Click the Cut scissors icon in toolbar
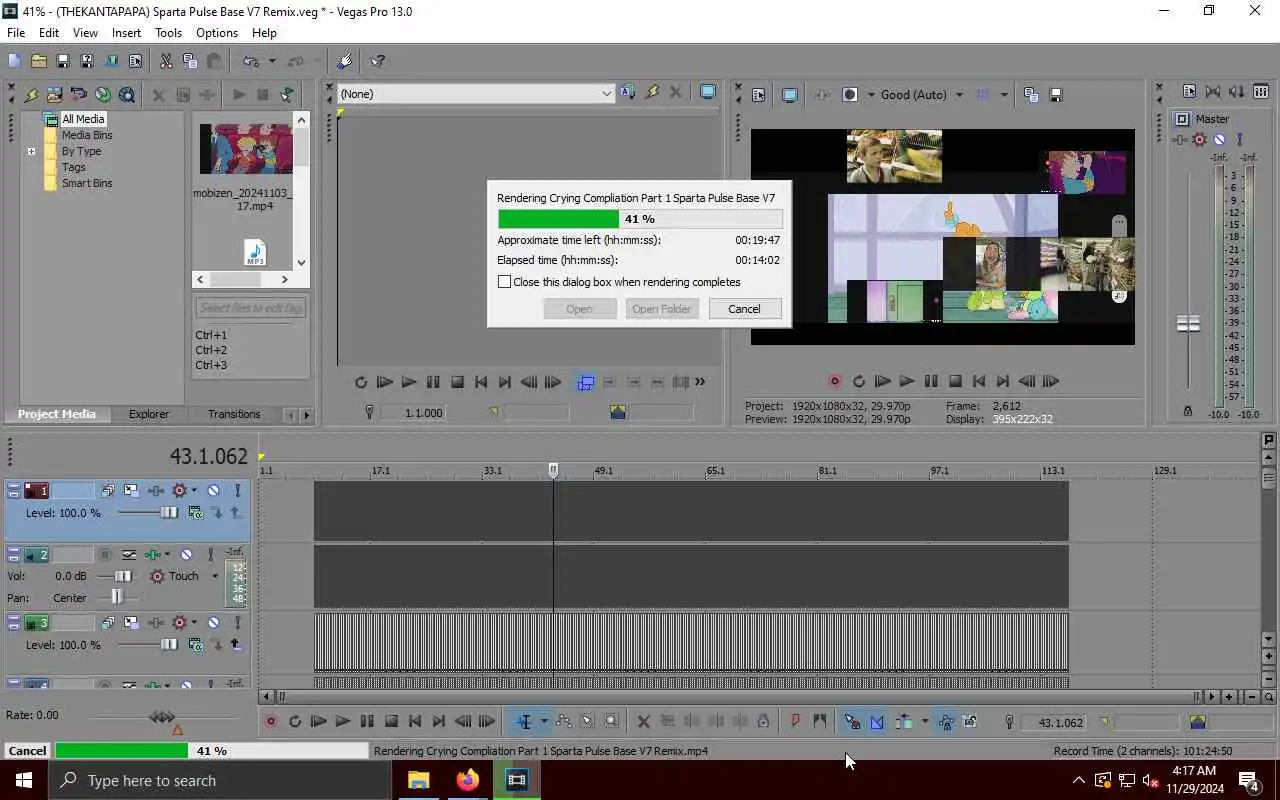The width and height of the screenshot is (1280, 800). [166, 61]
